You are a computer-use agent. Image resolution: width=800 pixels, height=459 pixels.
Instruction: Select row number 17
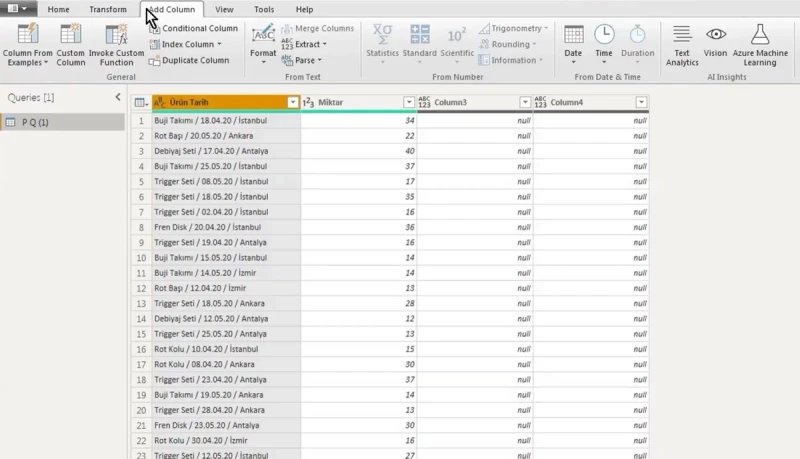(x=141, y=365)
